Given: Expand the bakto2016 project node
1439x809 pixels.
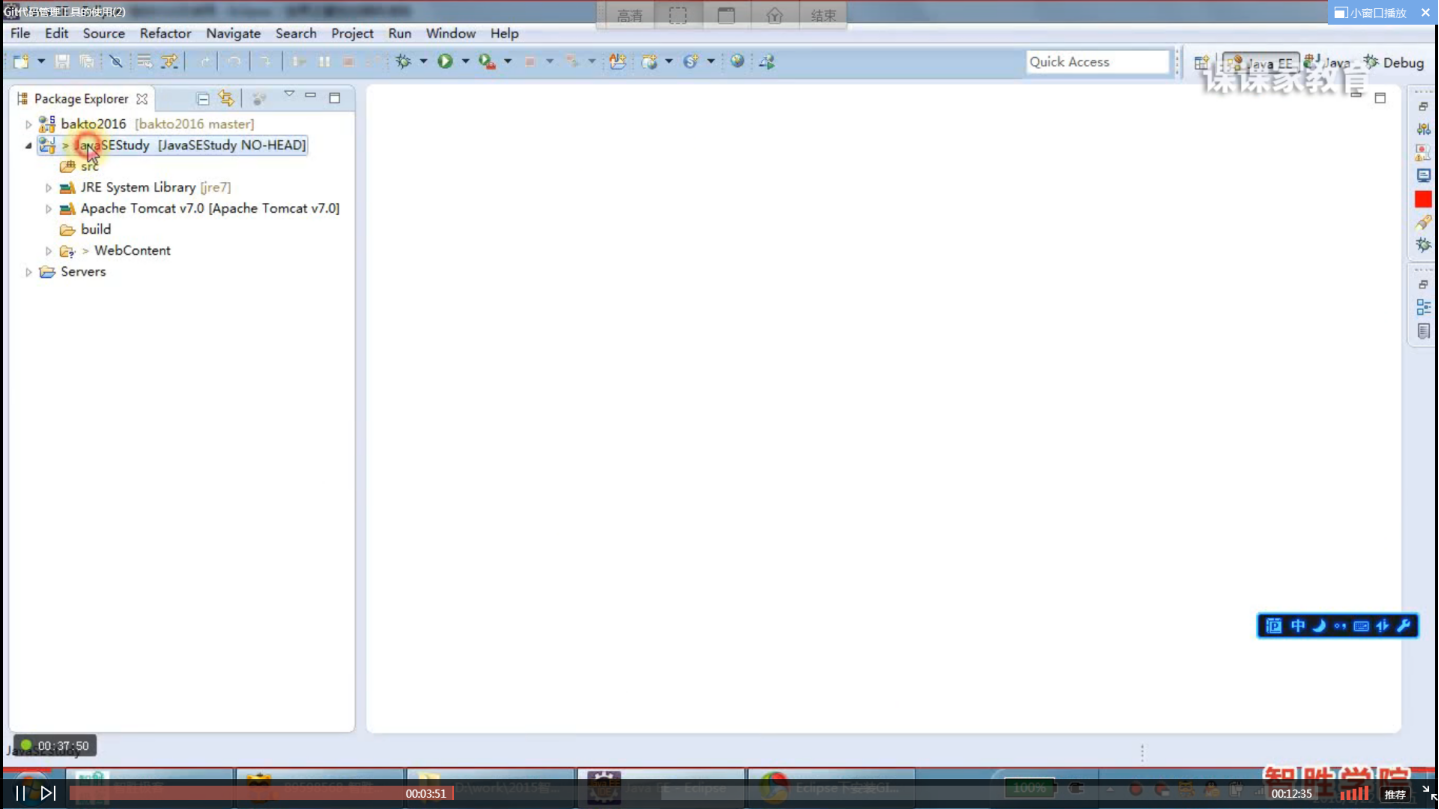Looking at the screenshot, I should click(28, 125).
